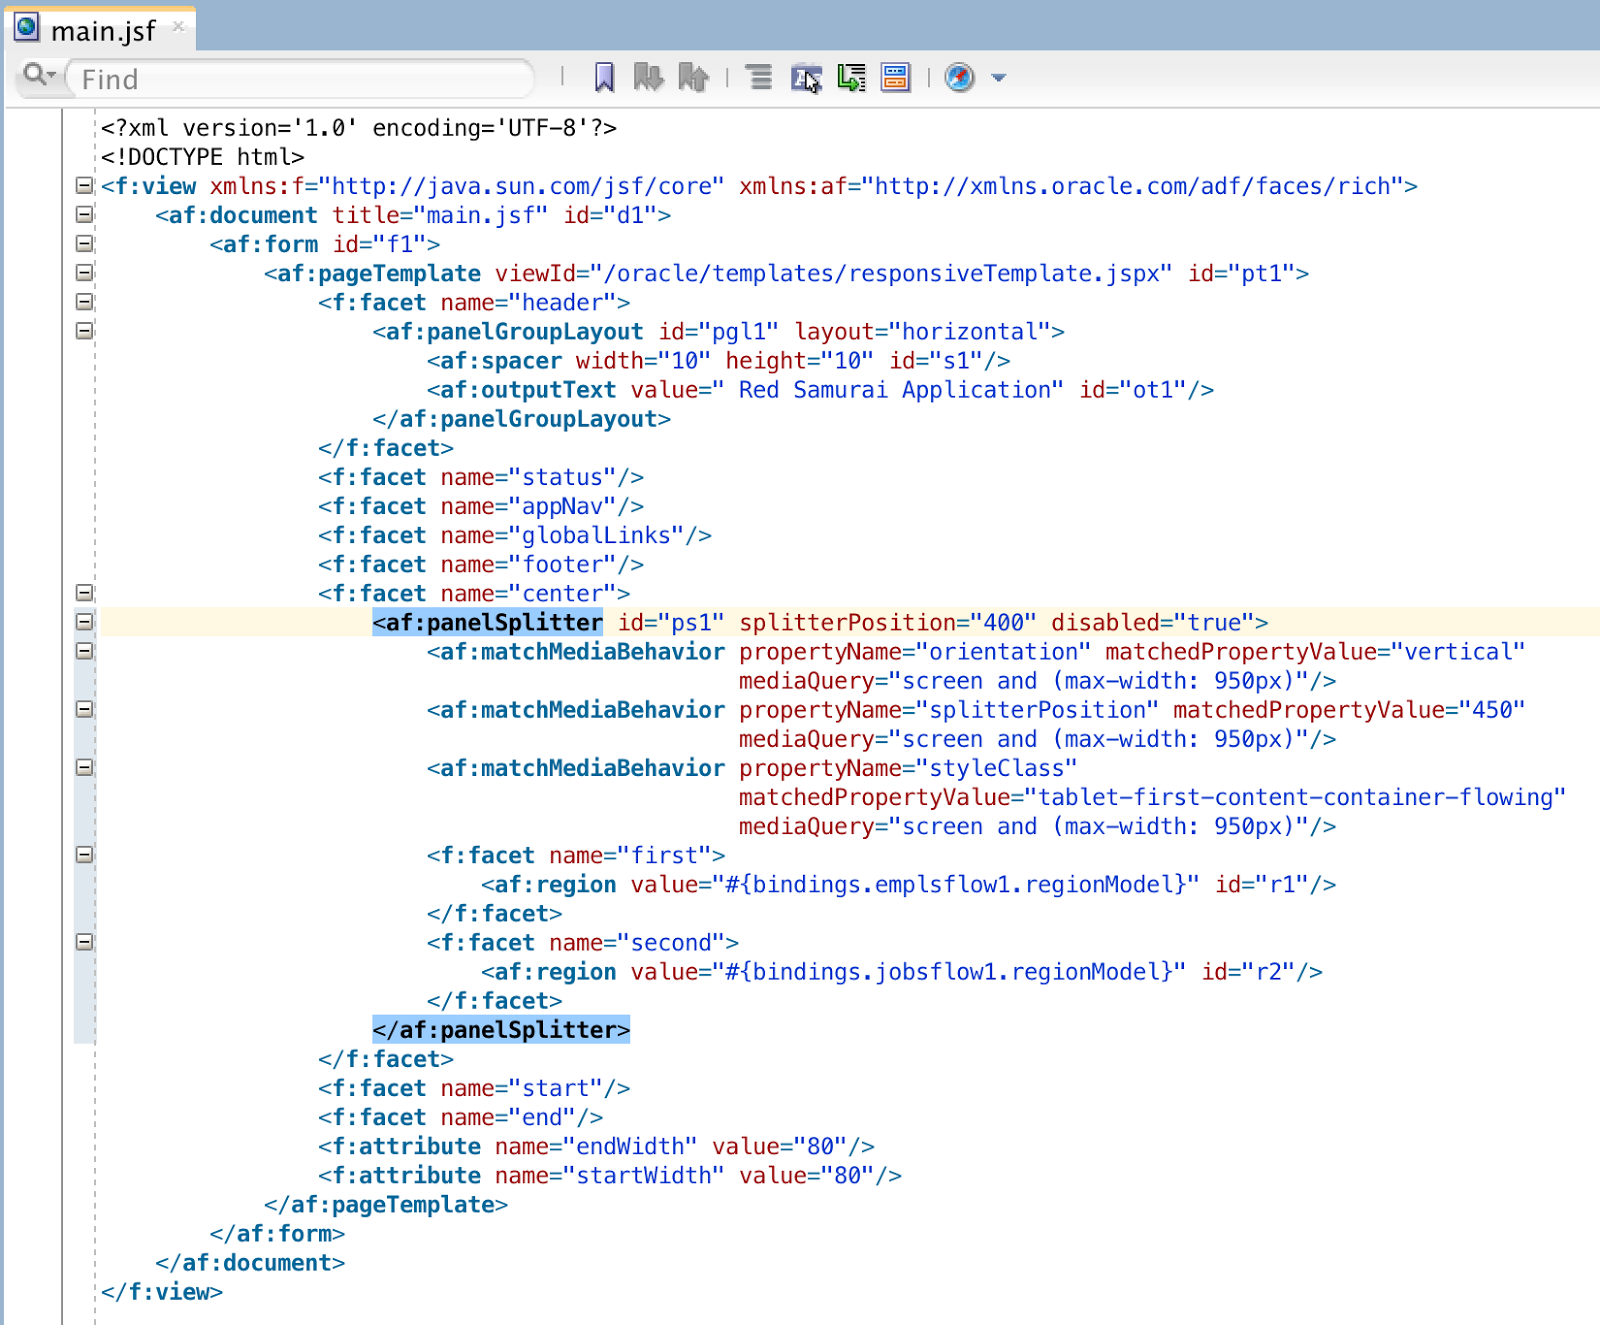This screenshot has width=1600, height=1325.
Task: Collapse the highlighted af:panelSplitter fold
Action: click(x=84, y=621)
